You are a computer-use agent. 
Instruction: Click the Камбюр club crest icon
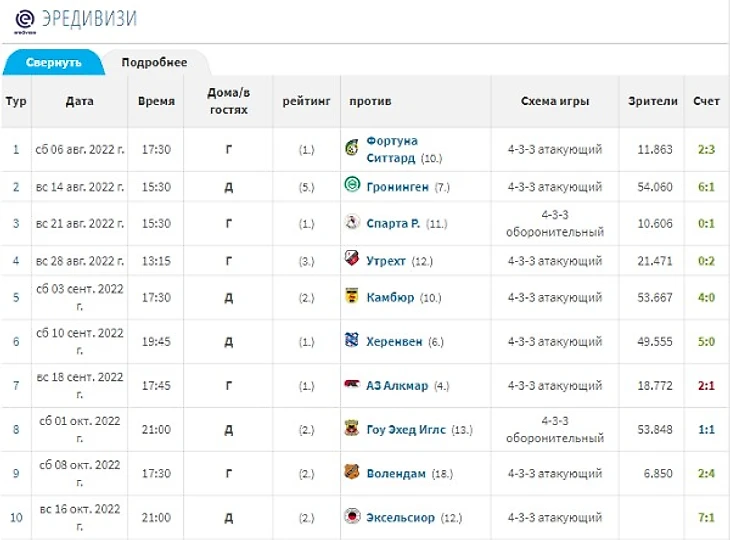click(351, 297)
